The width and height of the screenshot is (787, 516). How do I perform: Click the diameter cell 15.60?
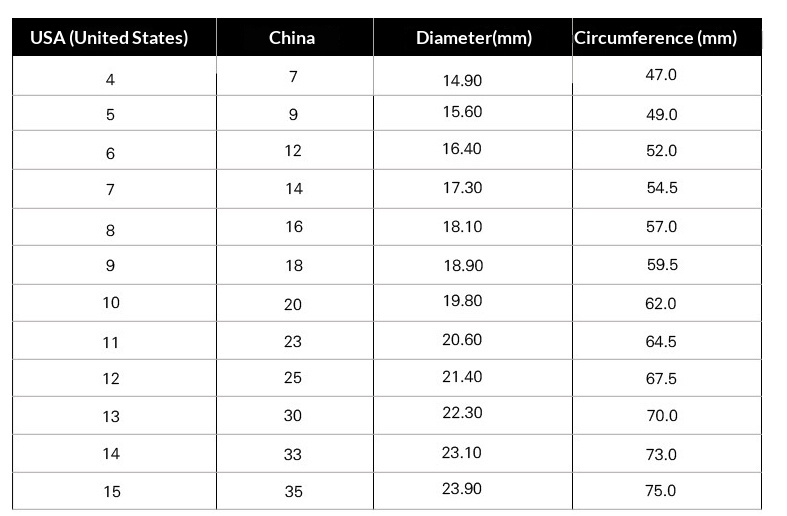click(x=462, y=112)
